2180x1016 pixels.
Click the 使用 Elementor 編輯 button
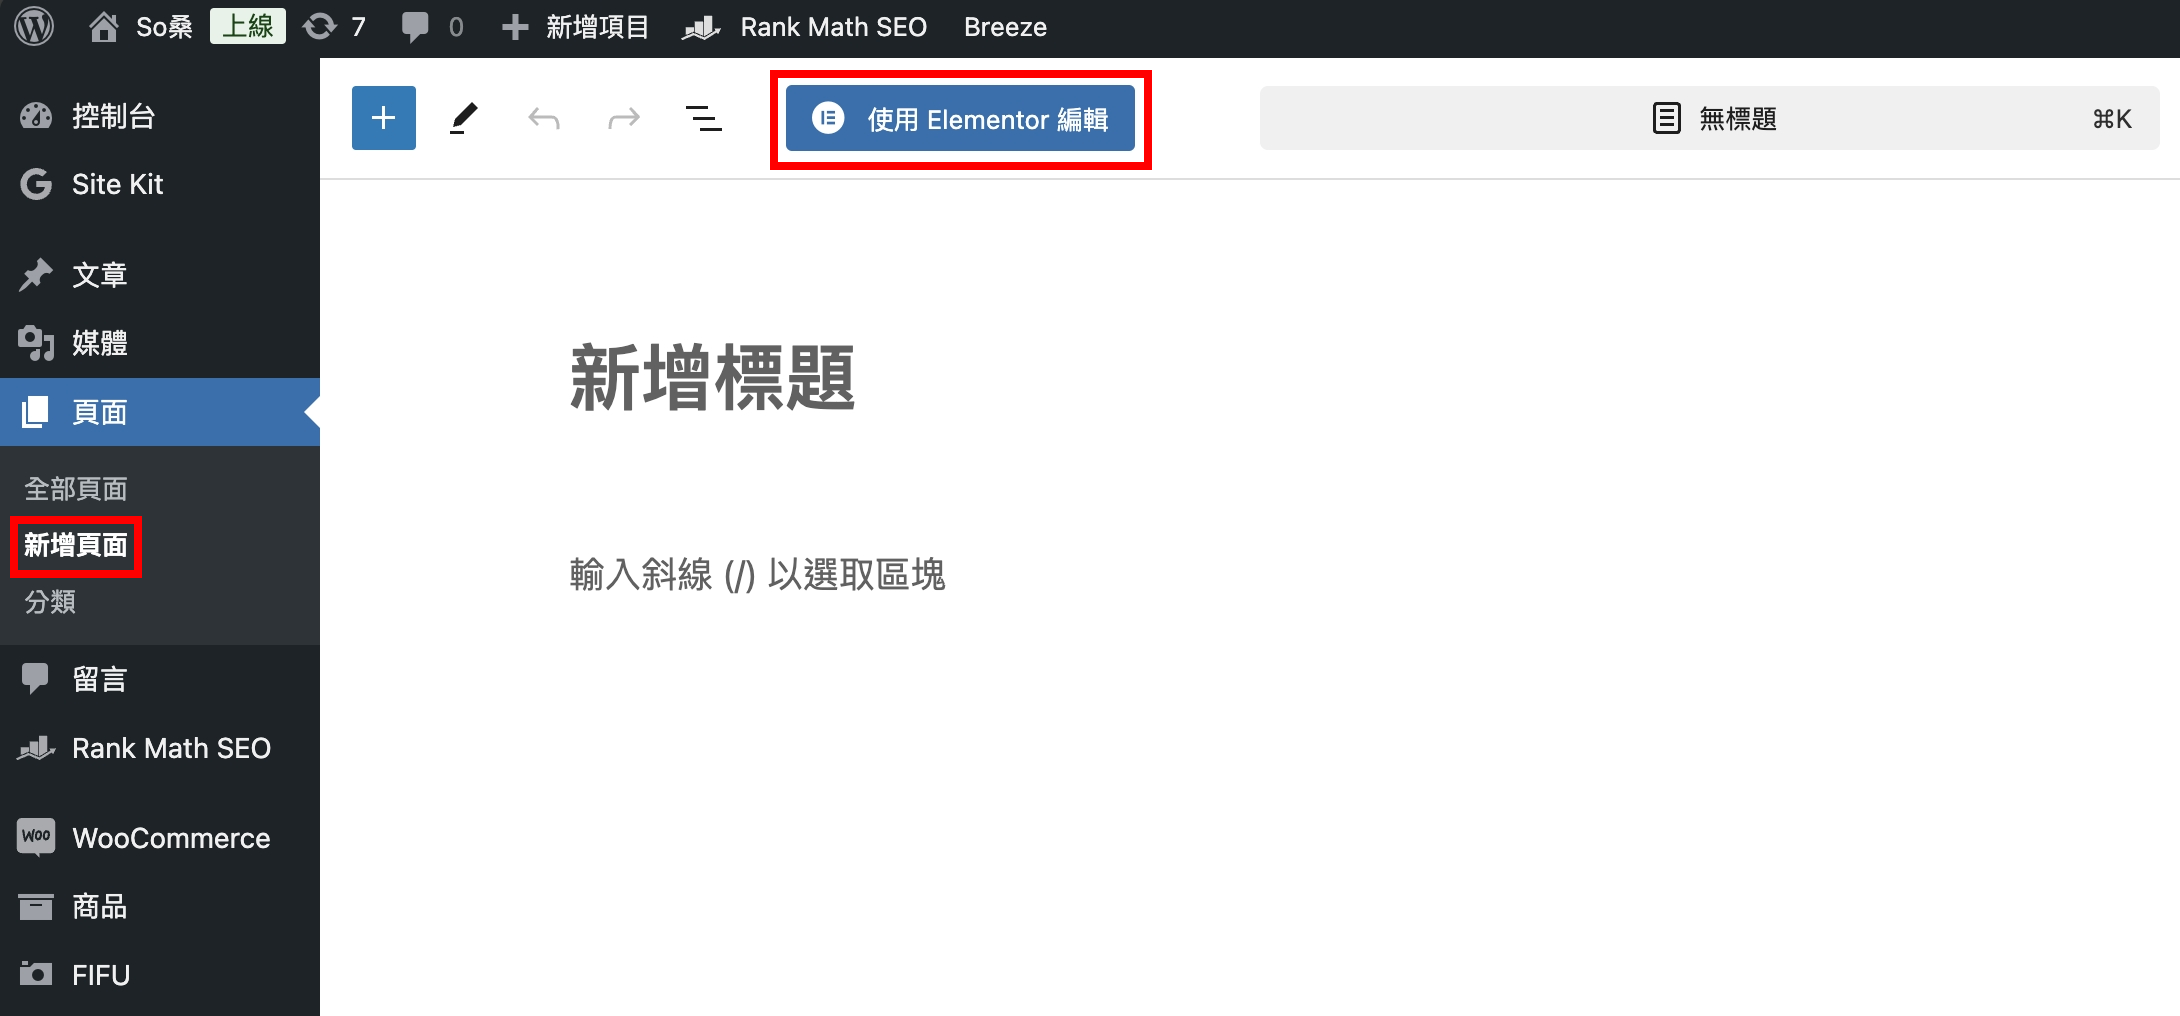[x=960, y=119]
